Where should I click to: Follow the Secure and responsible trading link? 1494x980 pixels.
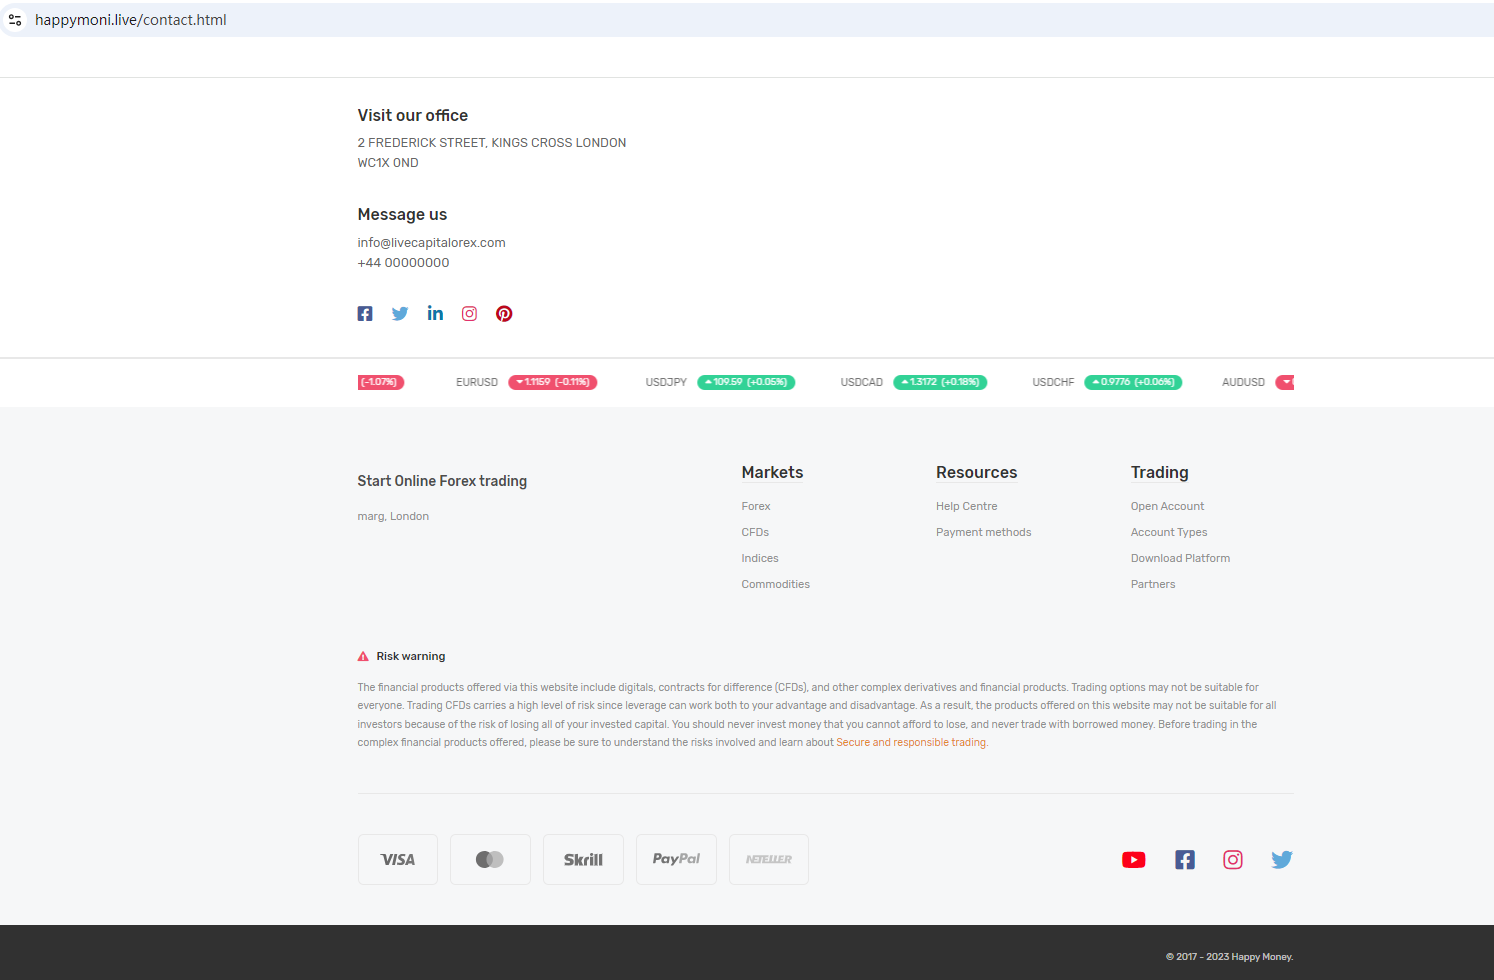911,743
